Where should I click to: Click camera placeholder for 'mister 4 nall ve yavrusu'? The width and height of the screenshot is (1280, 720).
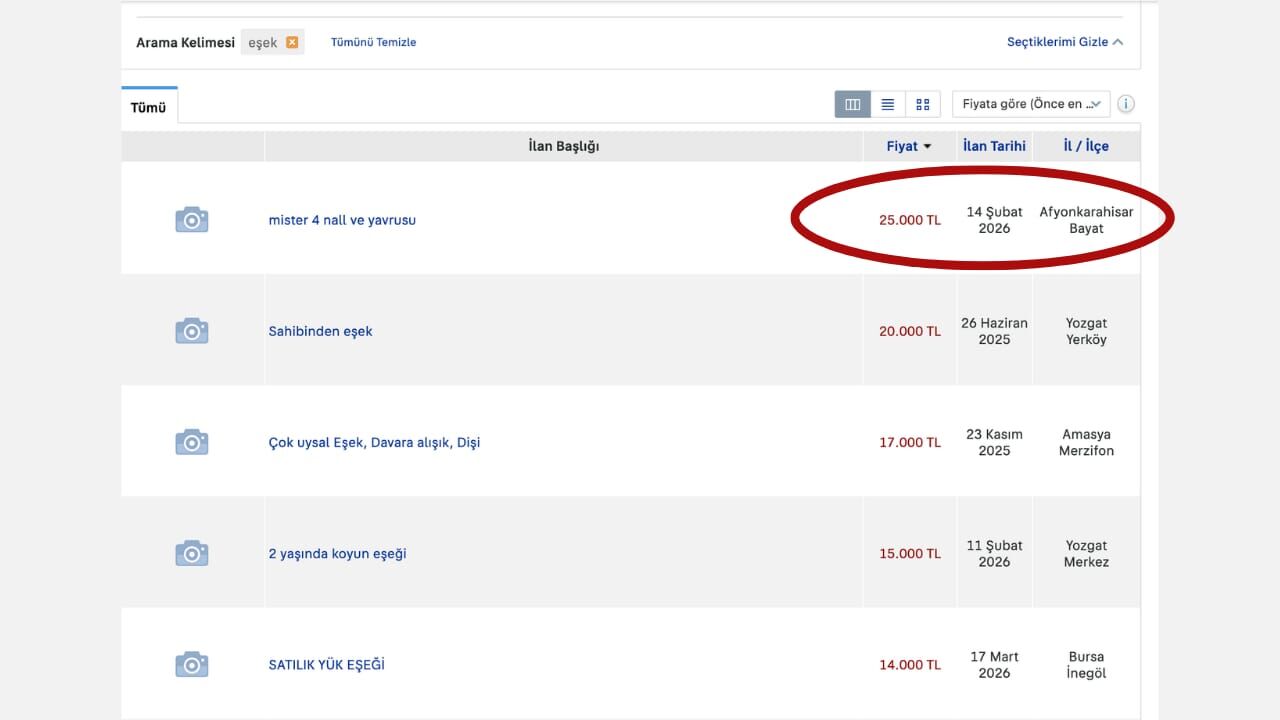[x=192, y=220]
